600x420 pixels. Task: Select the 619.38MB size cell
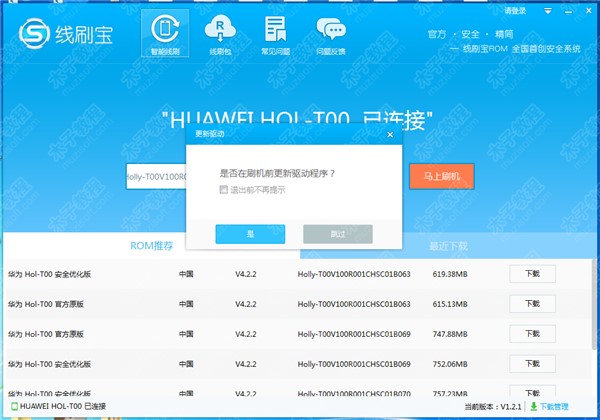point(450,274)
